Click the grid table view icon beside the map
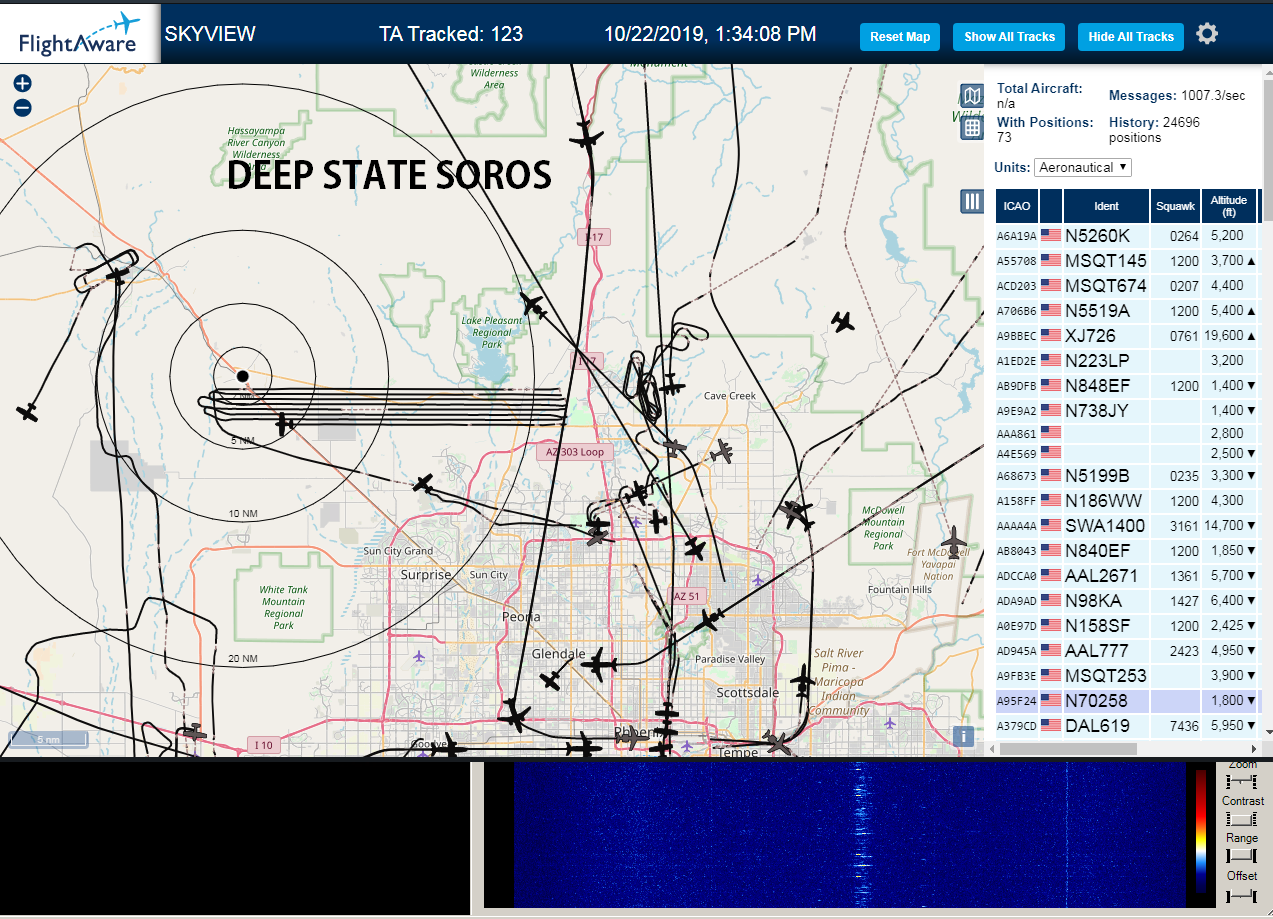Viewport: 1273px width, 919px height. 972,128
